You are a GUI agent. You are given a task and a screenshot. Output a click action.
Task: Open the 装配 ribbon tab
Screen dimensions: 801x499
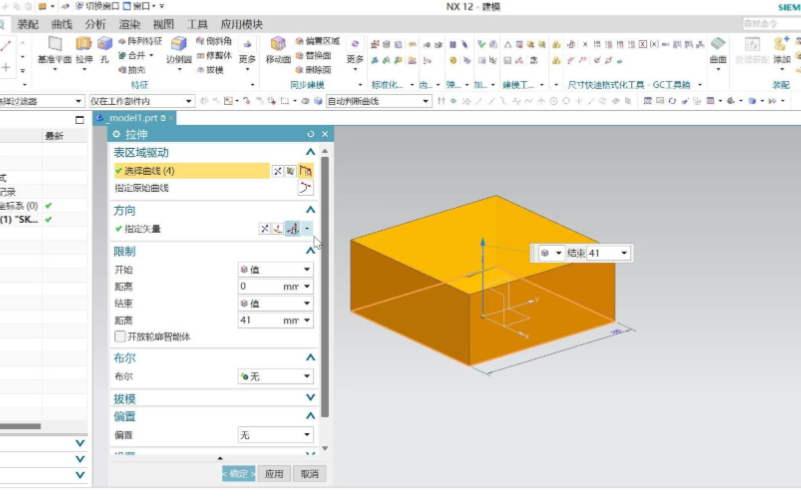(x=28, y=25)
